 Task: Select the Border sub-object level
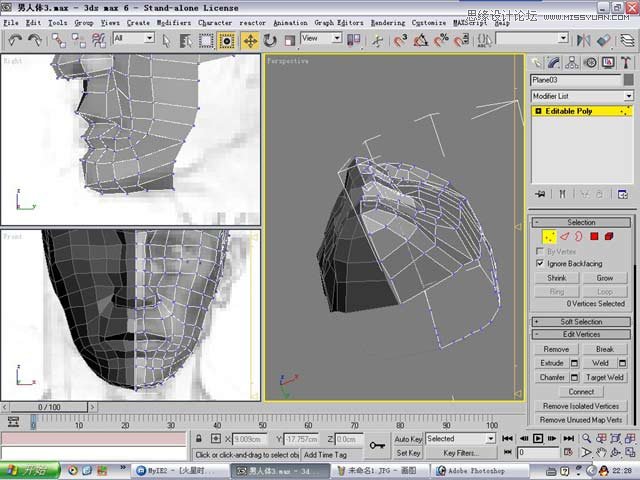tap(579, 236)
